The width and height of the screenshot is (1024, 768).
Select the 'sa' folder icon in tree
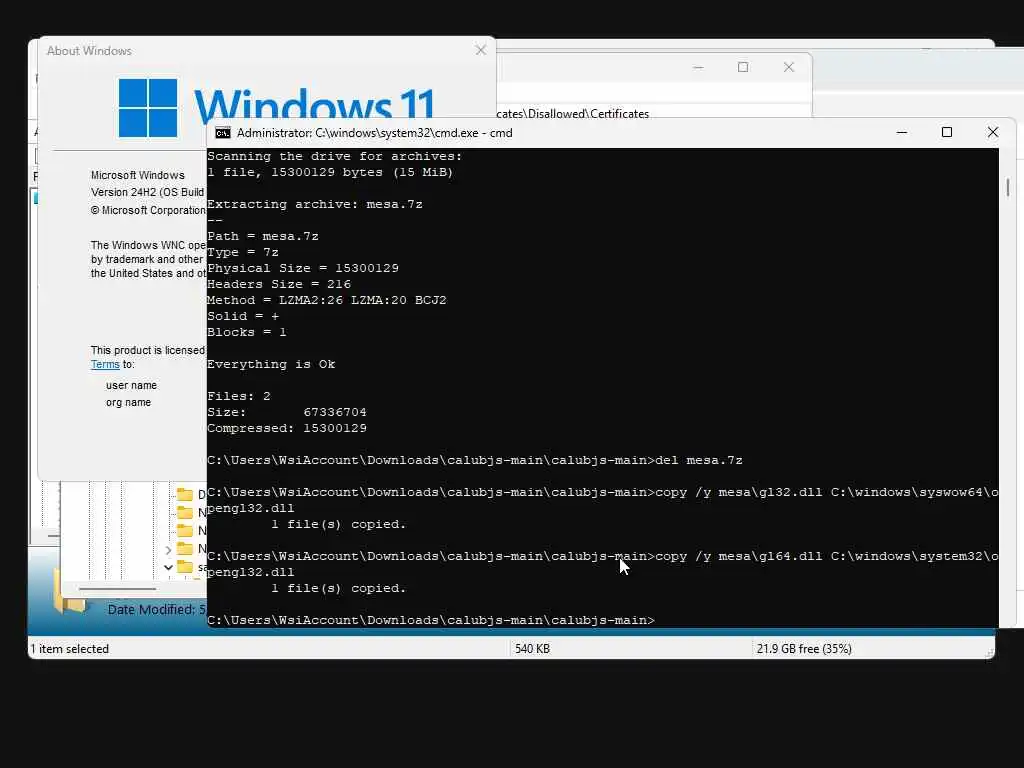185,566
